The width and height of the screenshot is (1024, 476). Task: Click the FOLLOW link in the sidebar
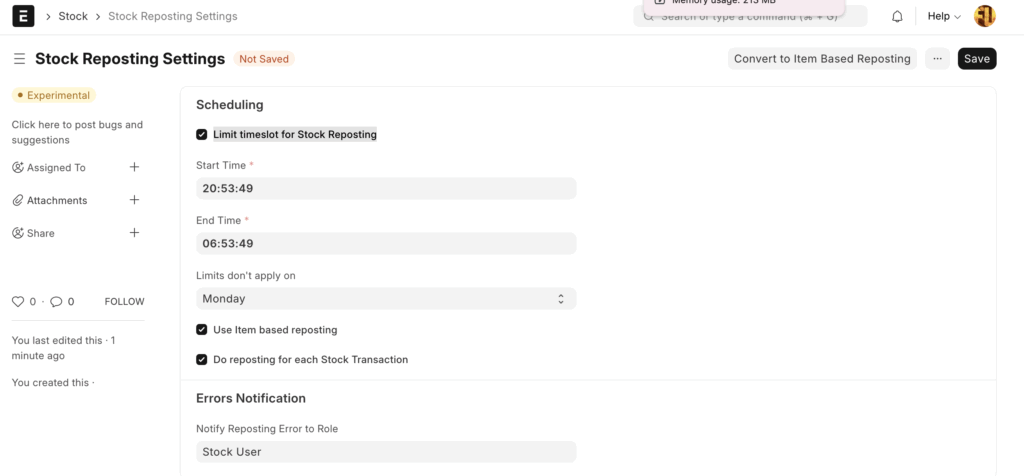(x=125, y=301)
